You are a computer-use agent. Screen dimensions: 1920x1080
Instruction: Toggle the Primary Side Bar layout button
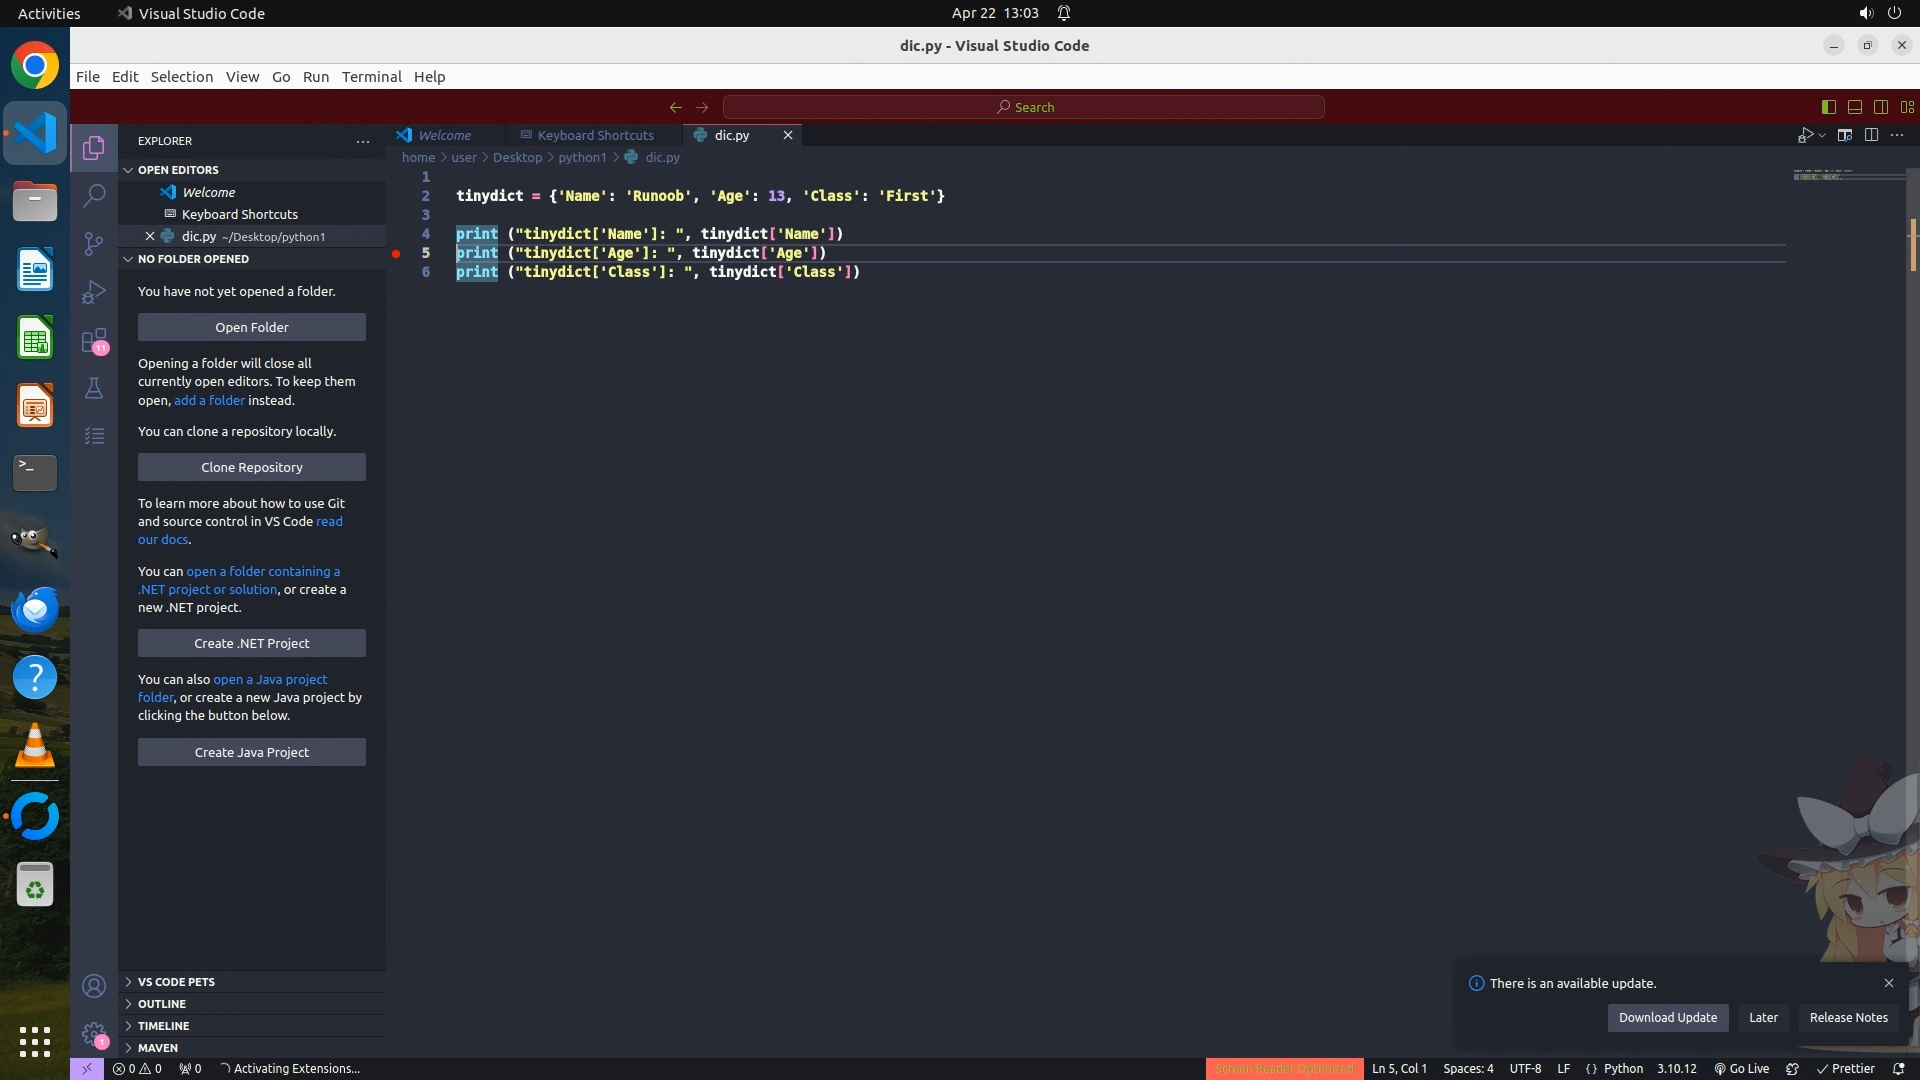coord(1829,107)
